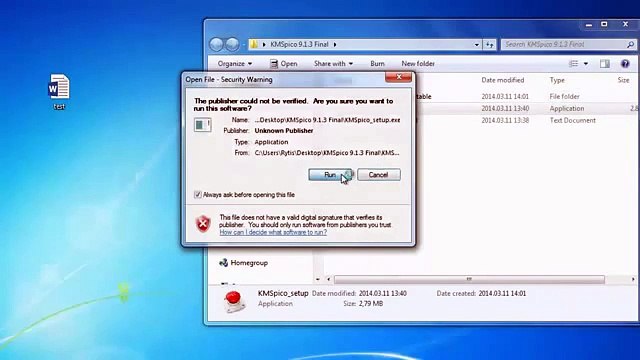Sort by Date modified column header
This screenshot has height=360, width=640.
coord(502,80)
